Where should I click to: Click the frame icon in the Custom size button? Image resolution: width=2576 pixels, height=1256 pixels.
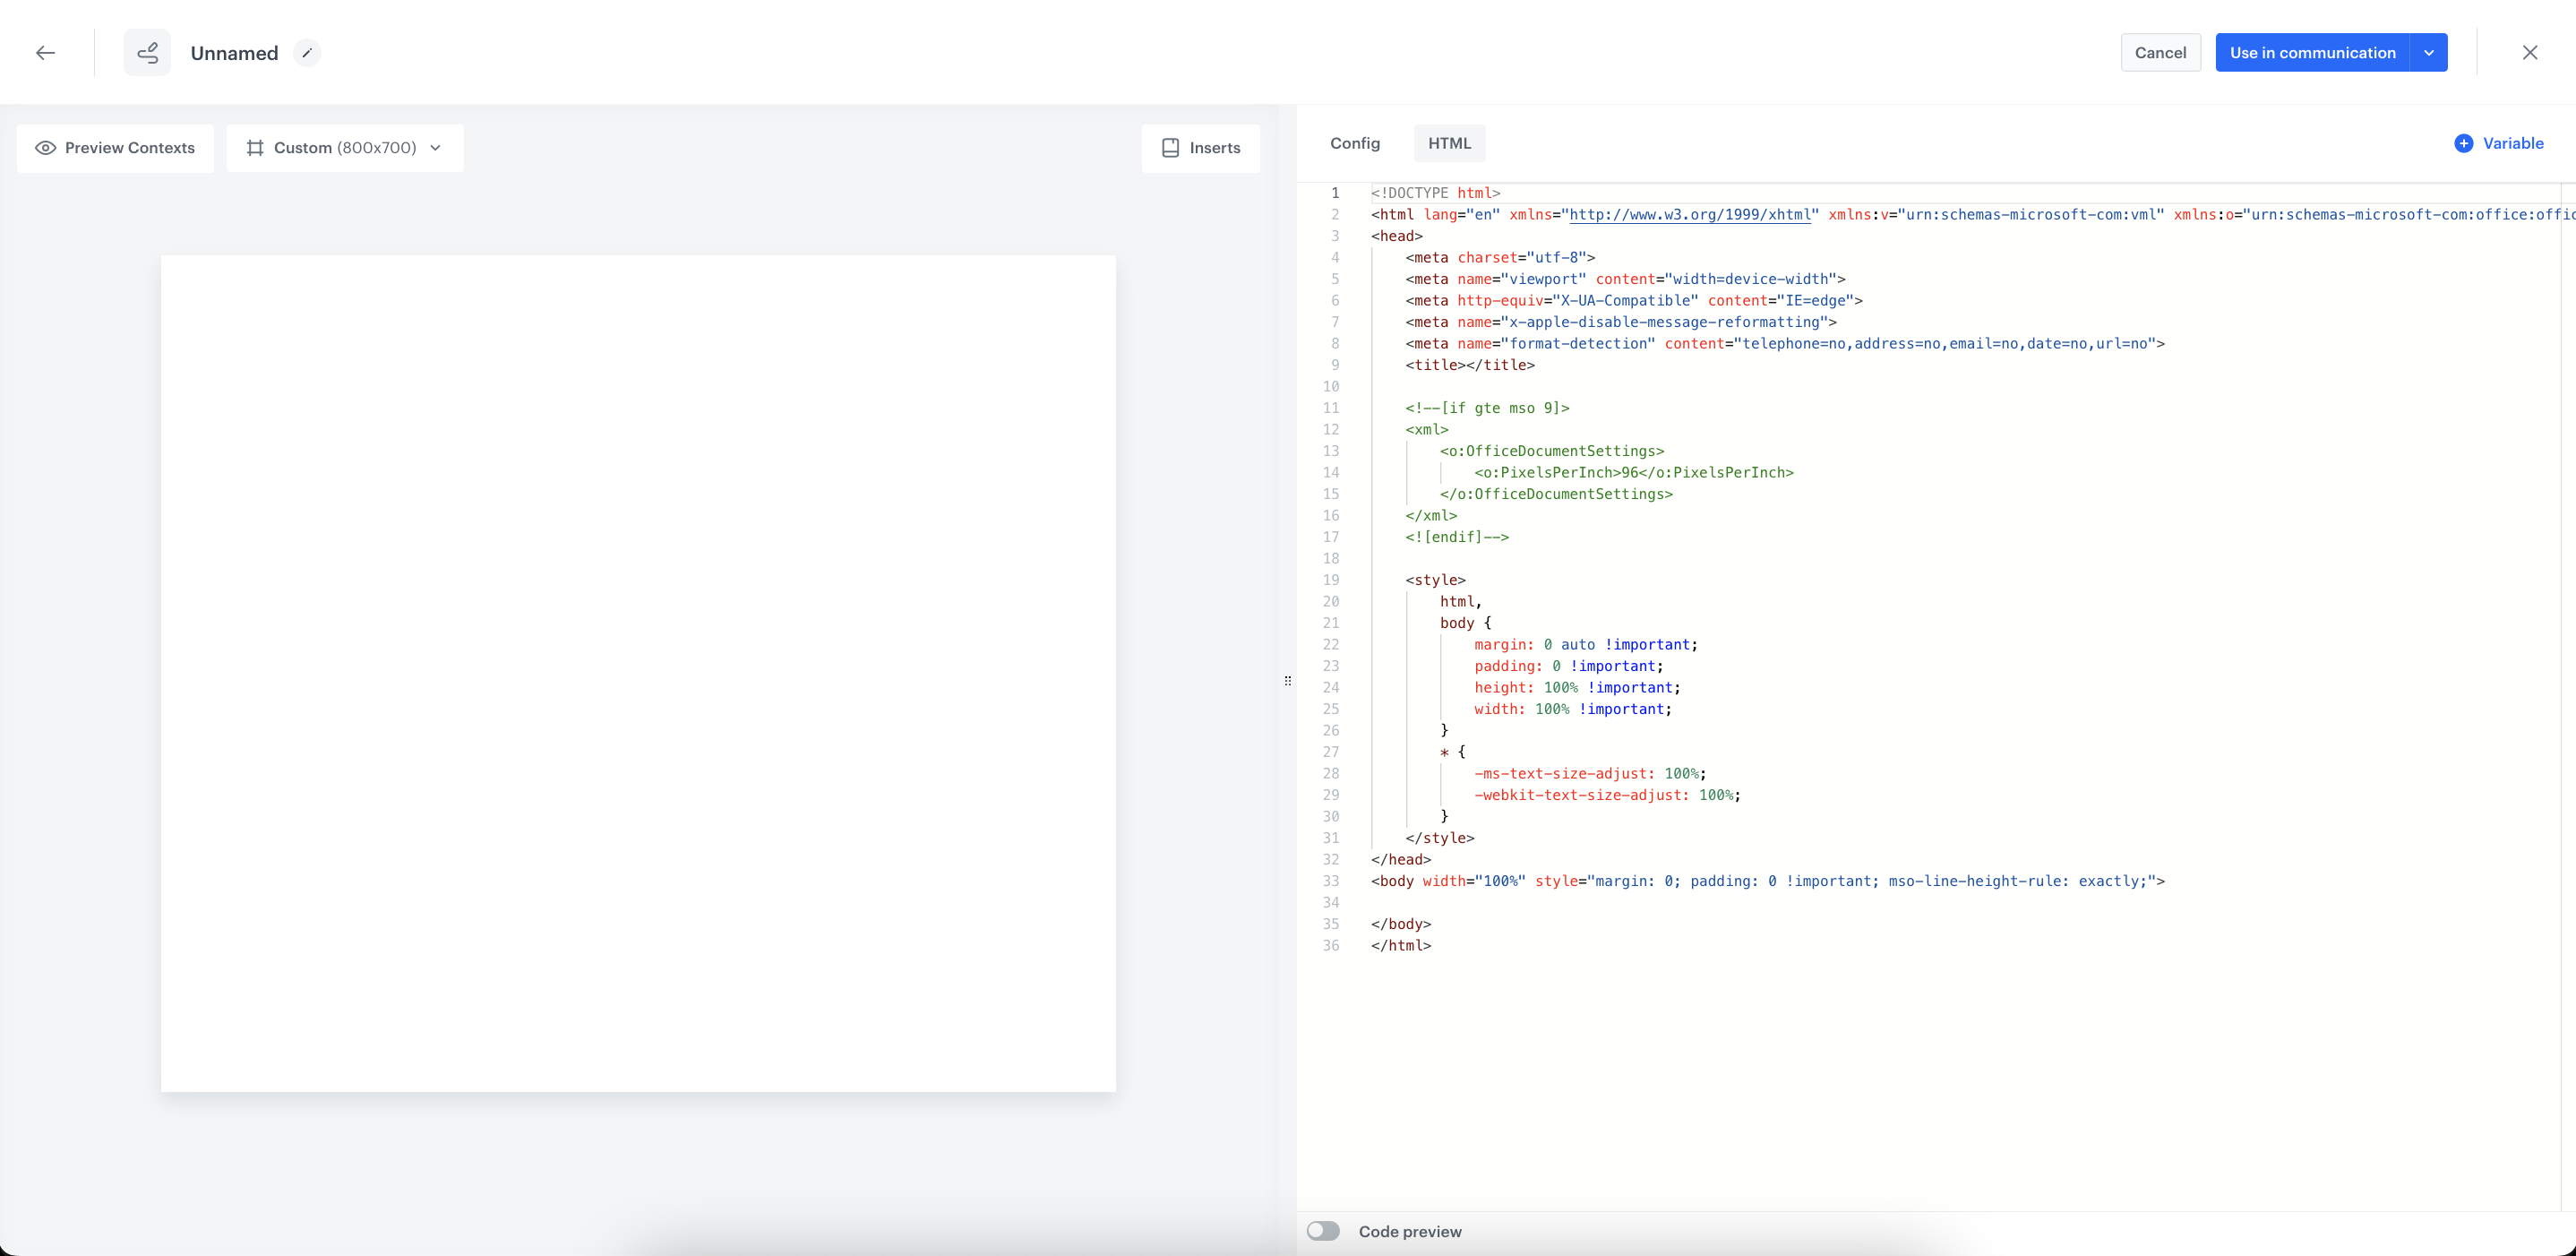click(x=257, y=147)
